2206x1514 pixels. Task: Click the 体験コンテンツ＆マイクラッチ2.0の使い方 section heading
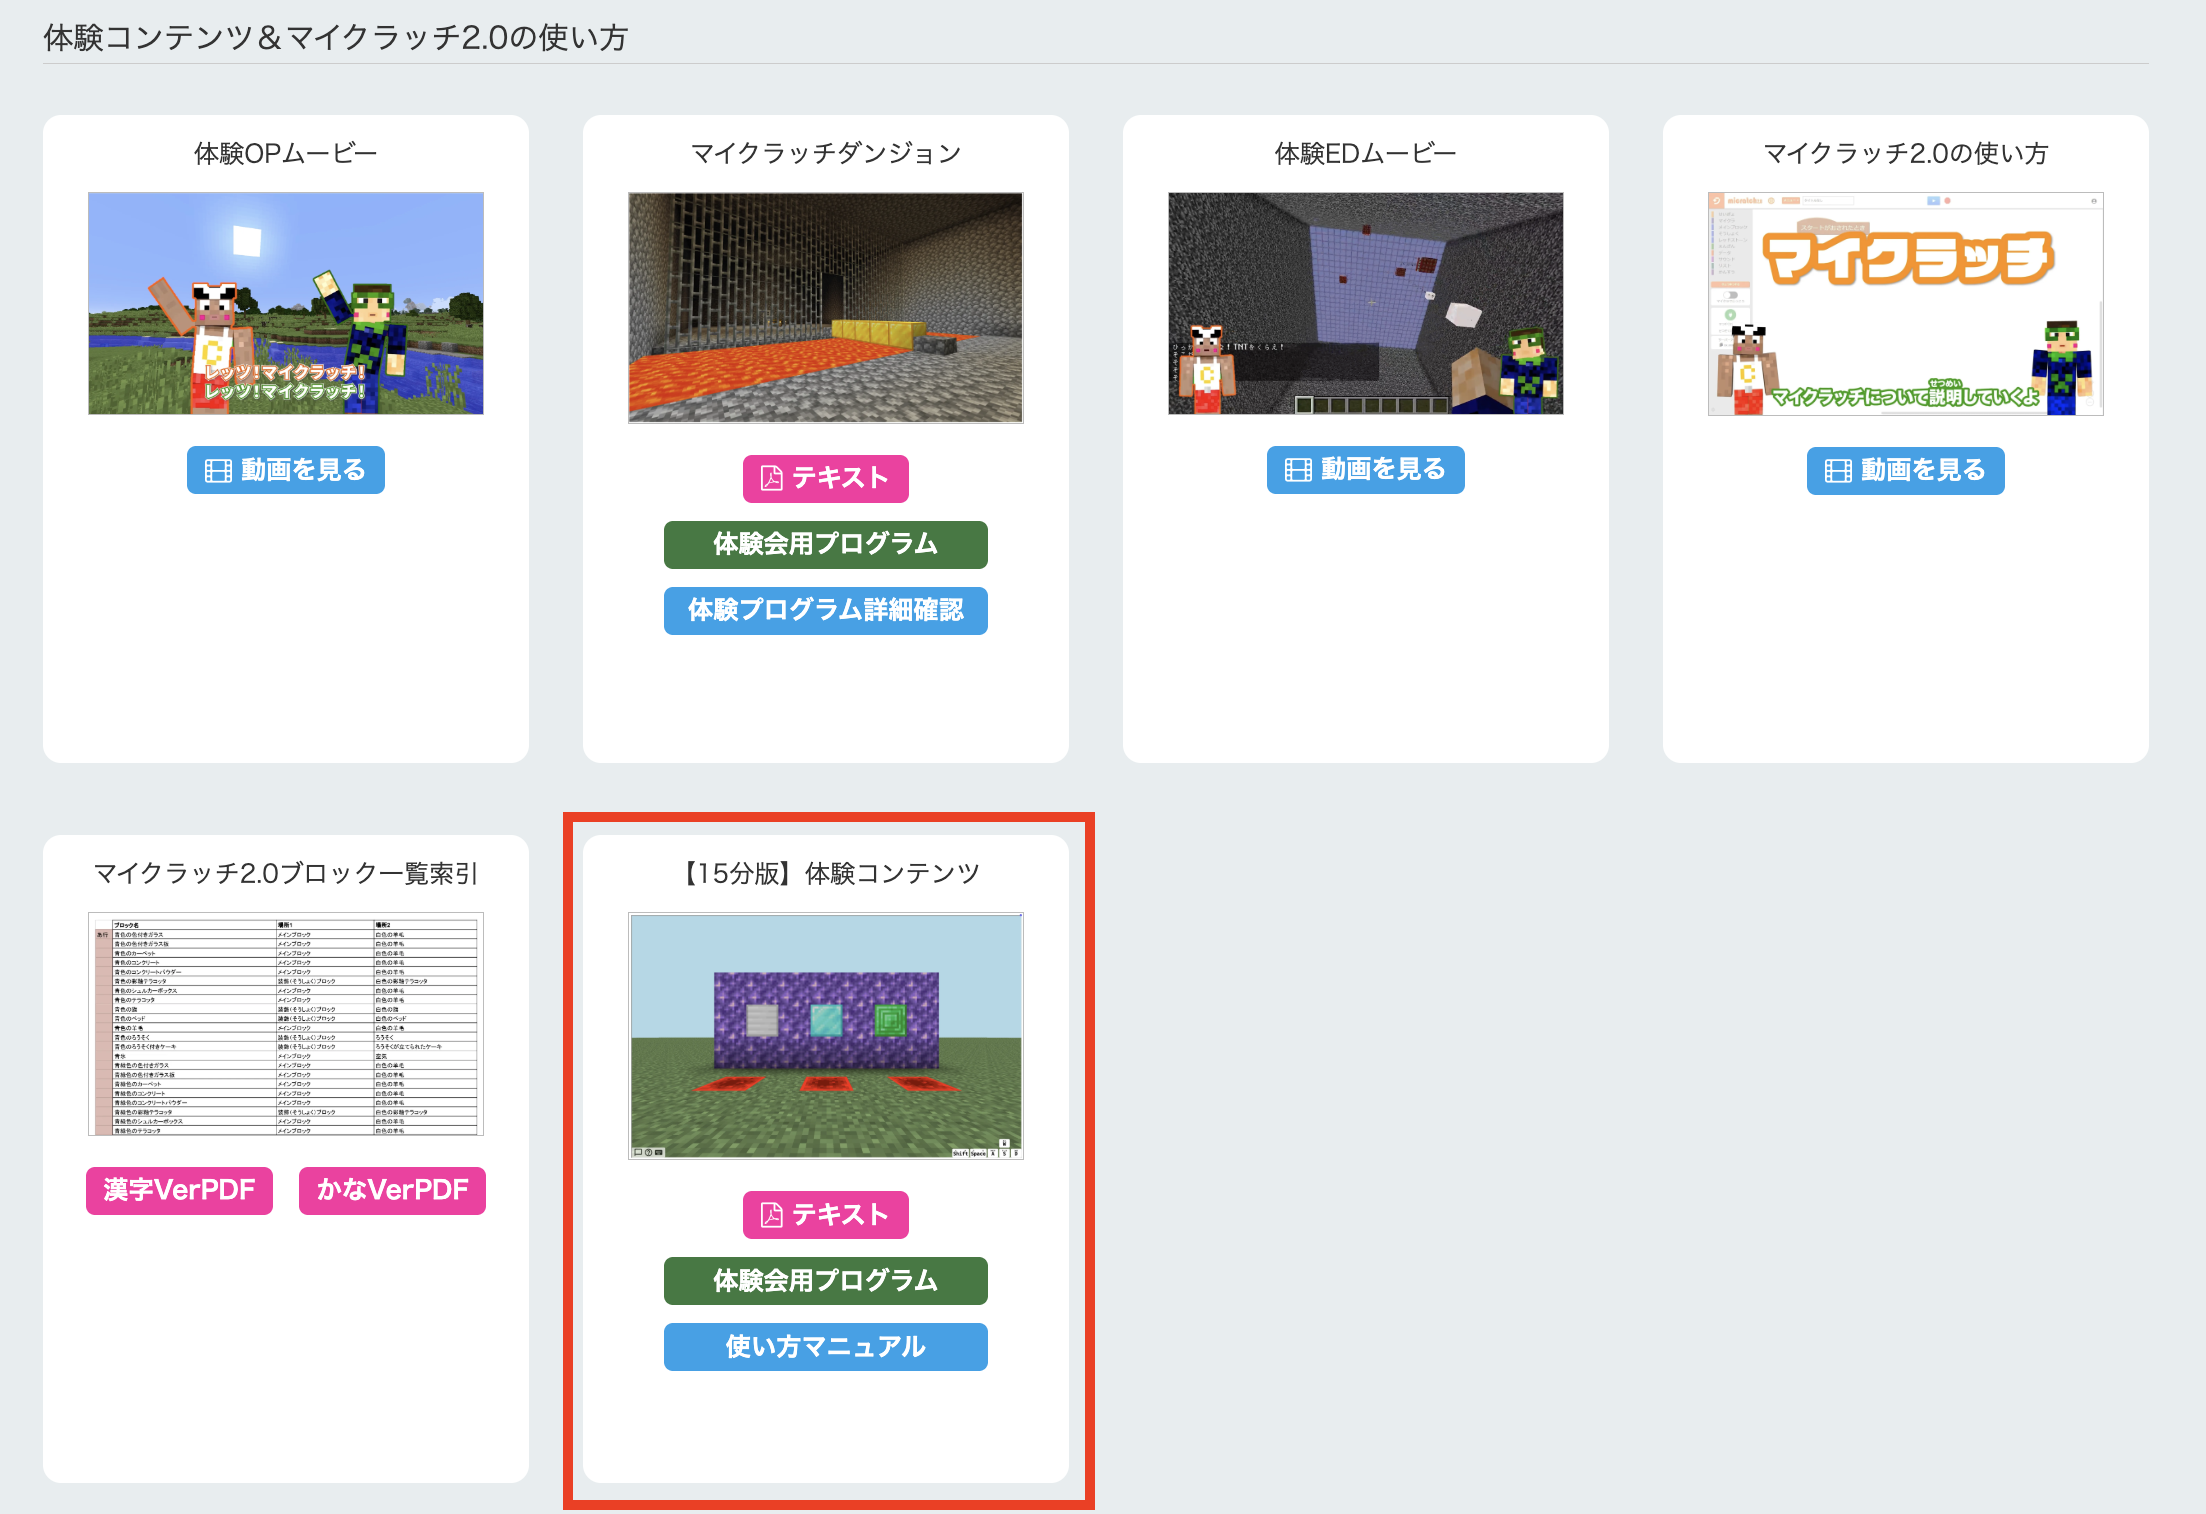click(x=335, y=38)
